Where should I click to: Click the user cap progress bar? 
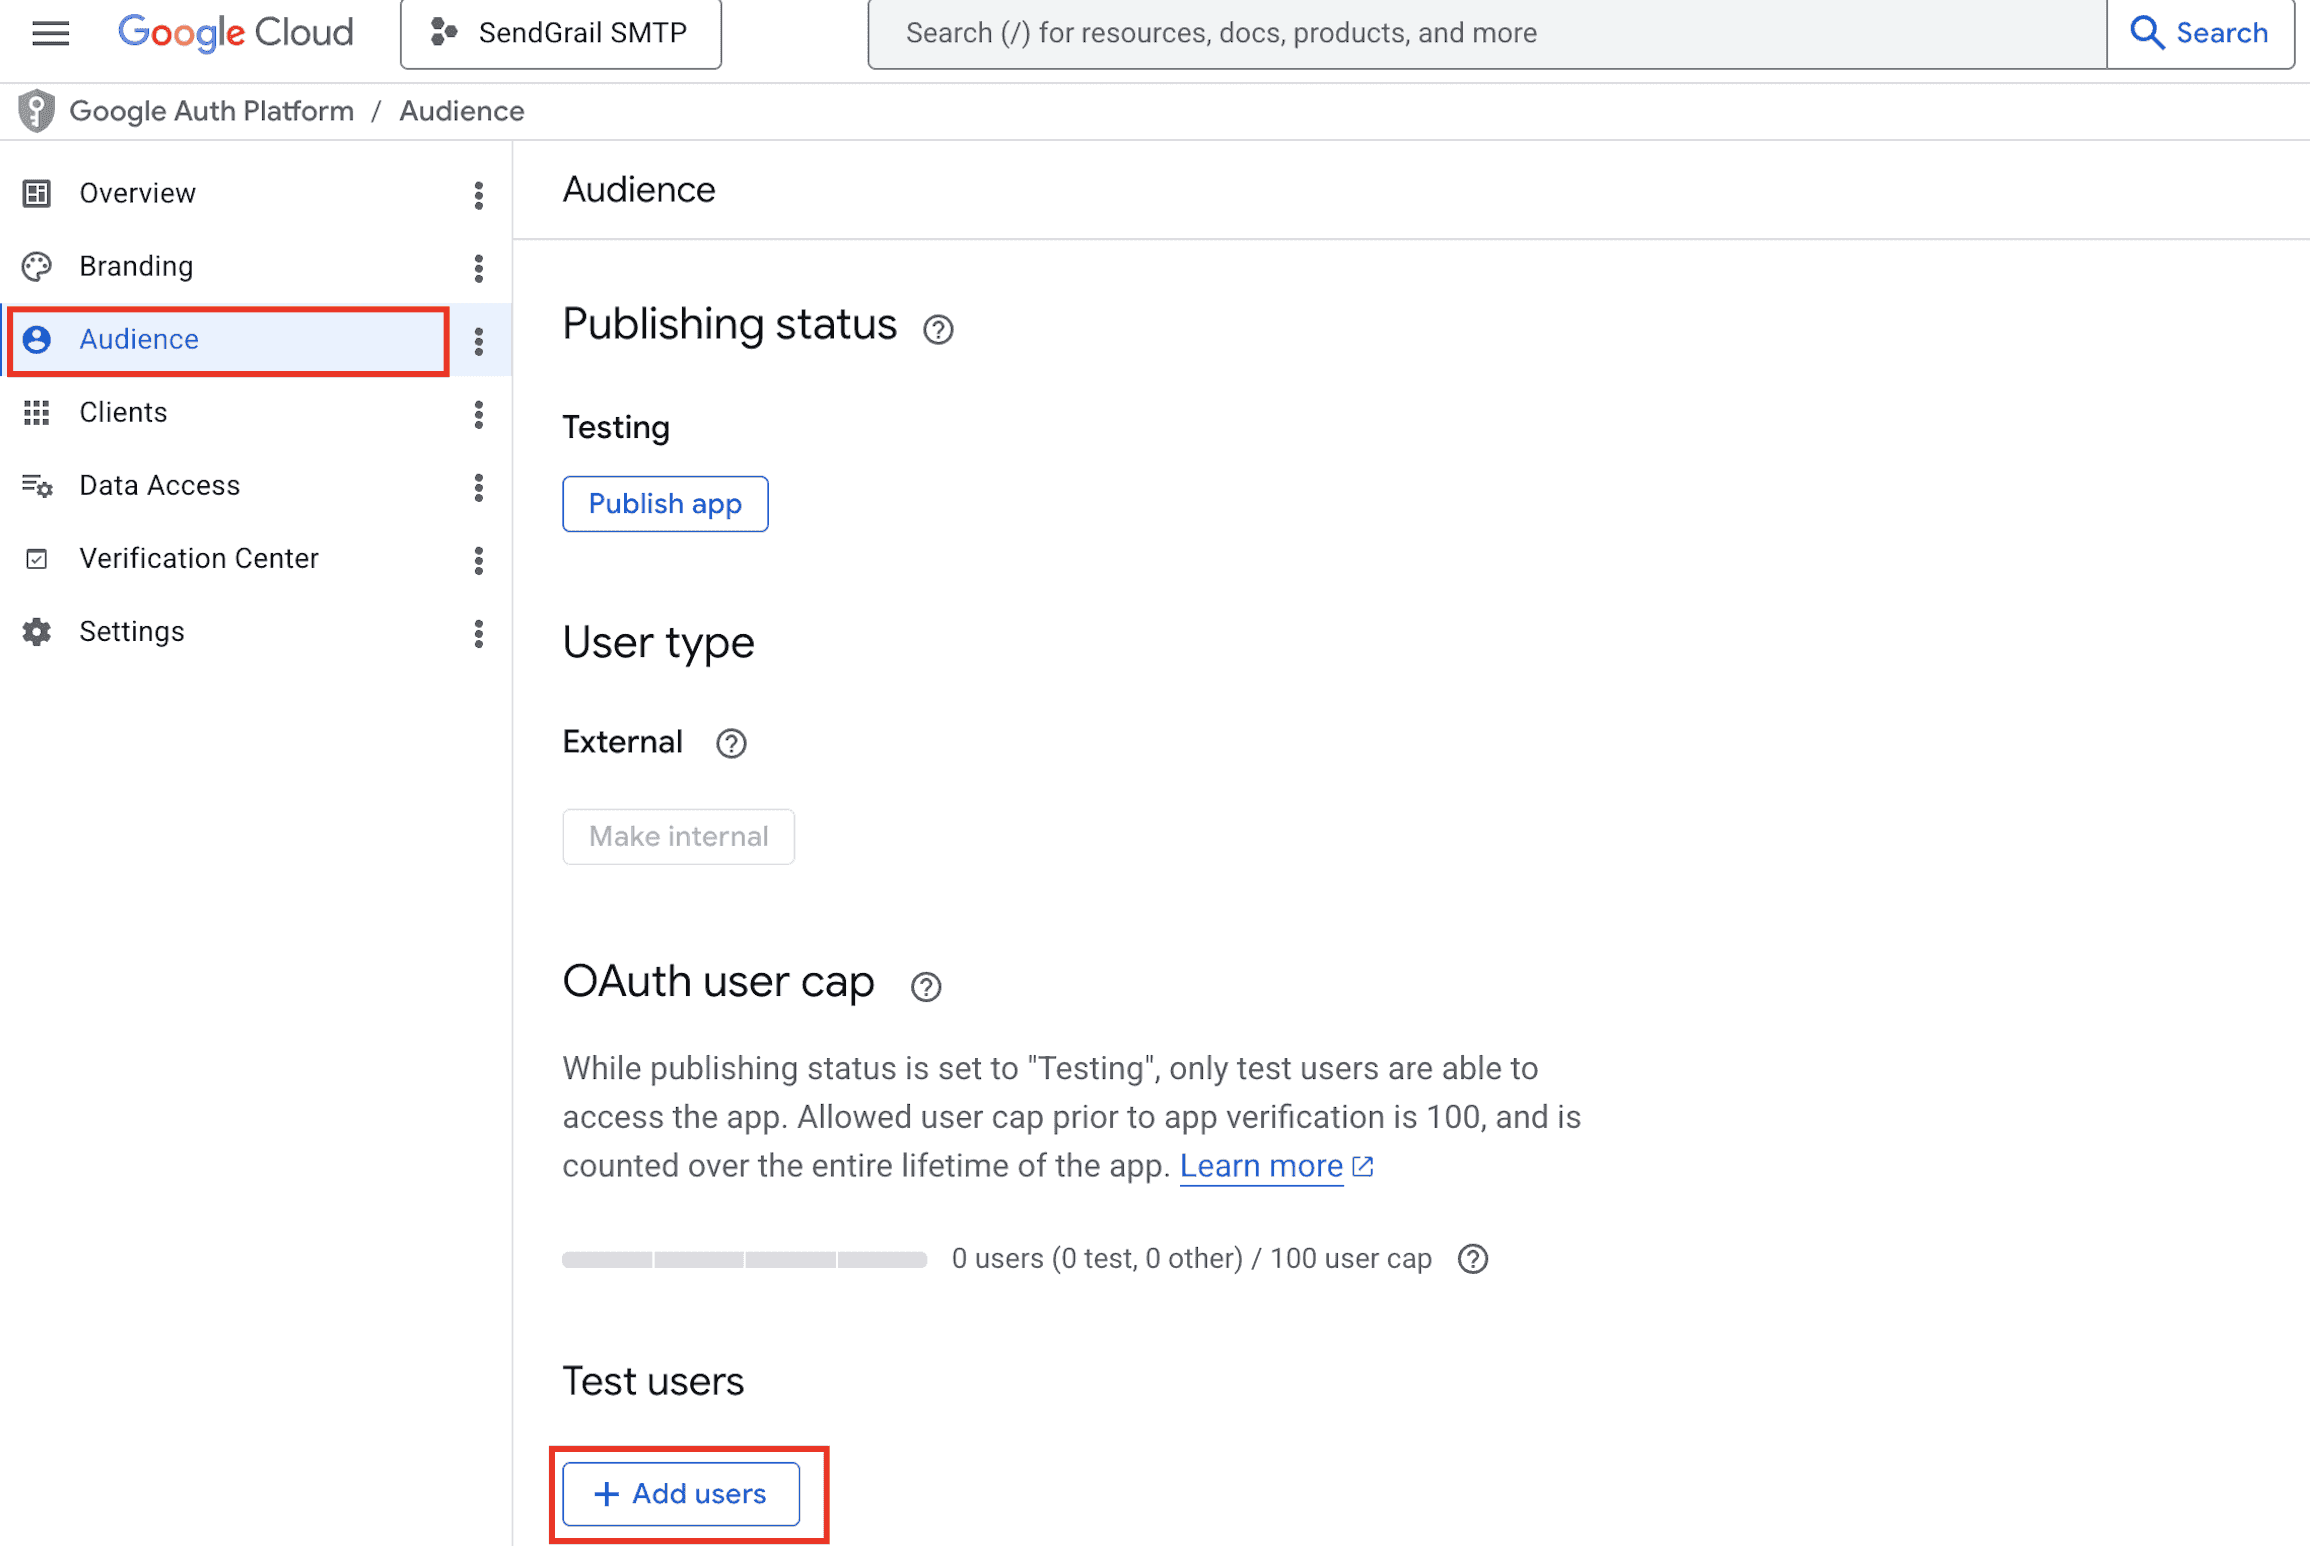coord(745,1260)
